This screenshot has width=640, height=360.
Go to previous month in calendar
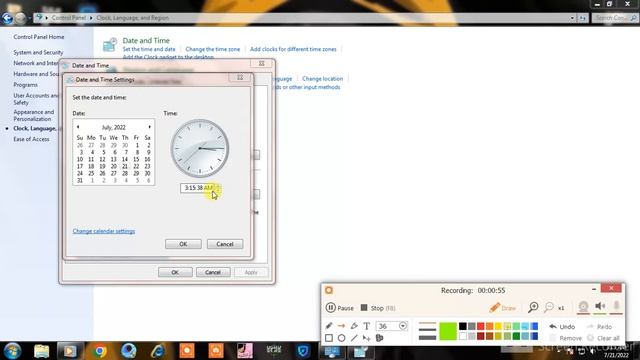[78, 127]
